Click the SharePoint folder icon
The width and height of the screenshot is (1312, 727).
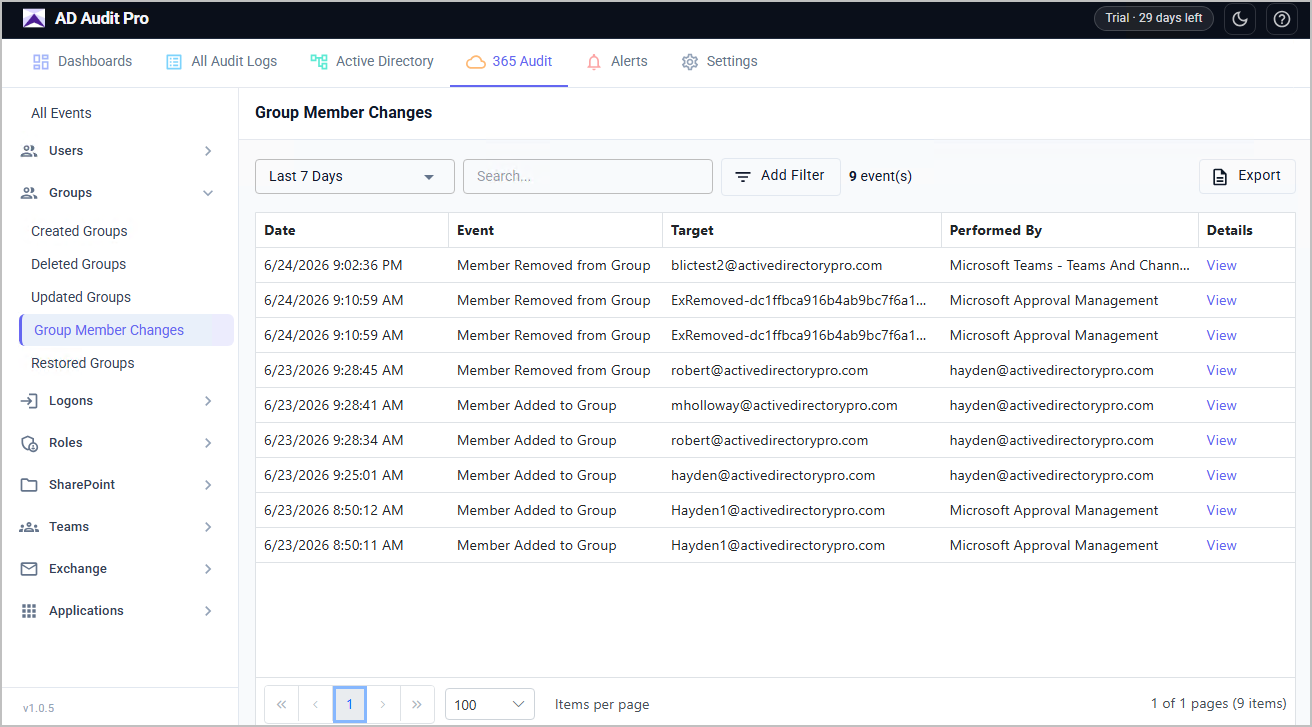[29, 485]
